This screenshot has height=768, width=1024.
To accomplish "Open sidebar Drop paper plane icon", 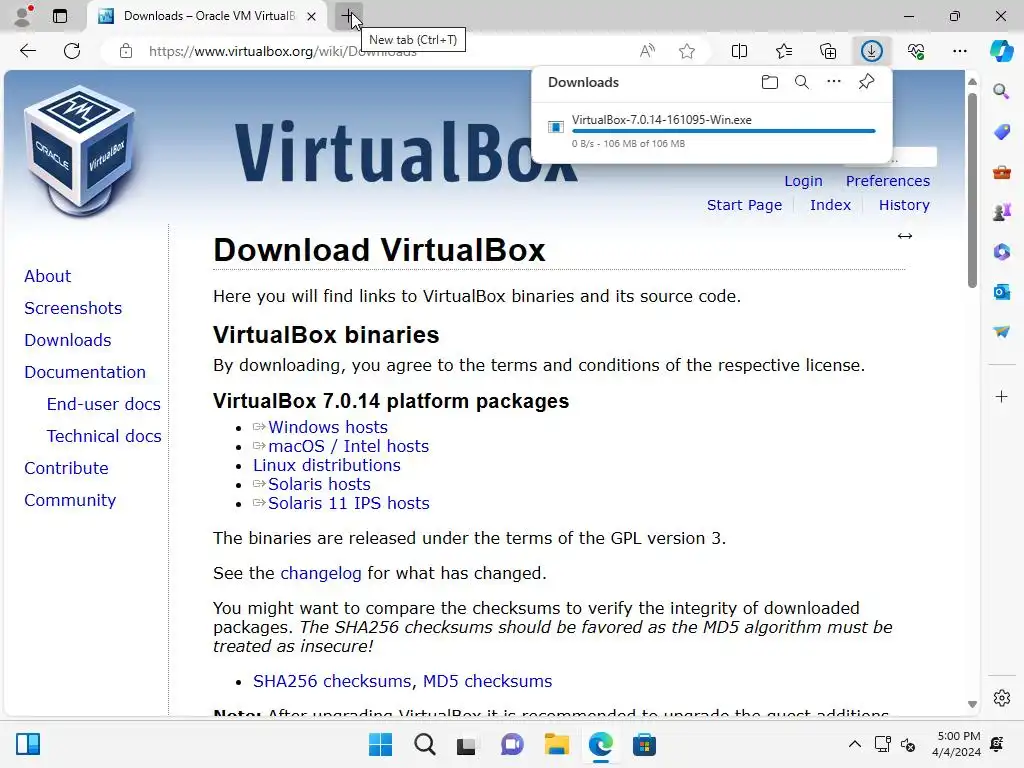I will [1002, 332].
